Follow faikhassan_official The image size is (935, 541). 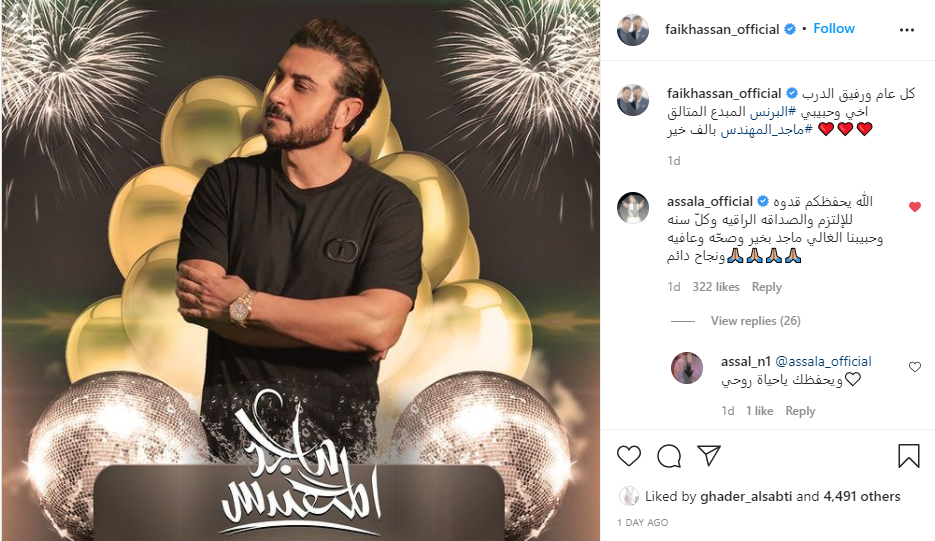[x=834, y=29]
